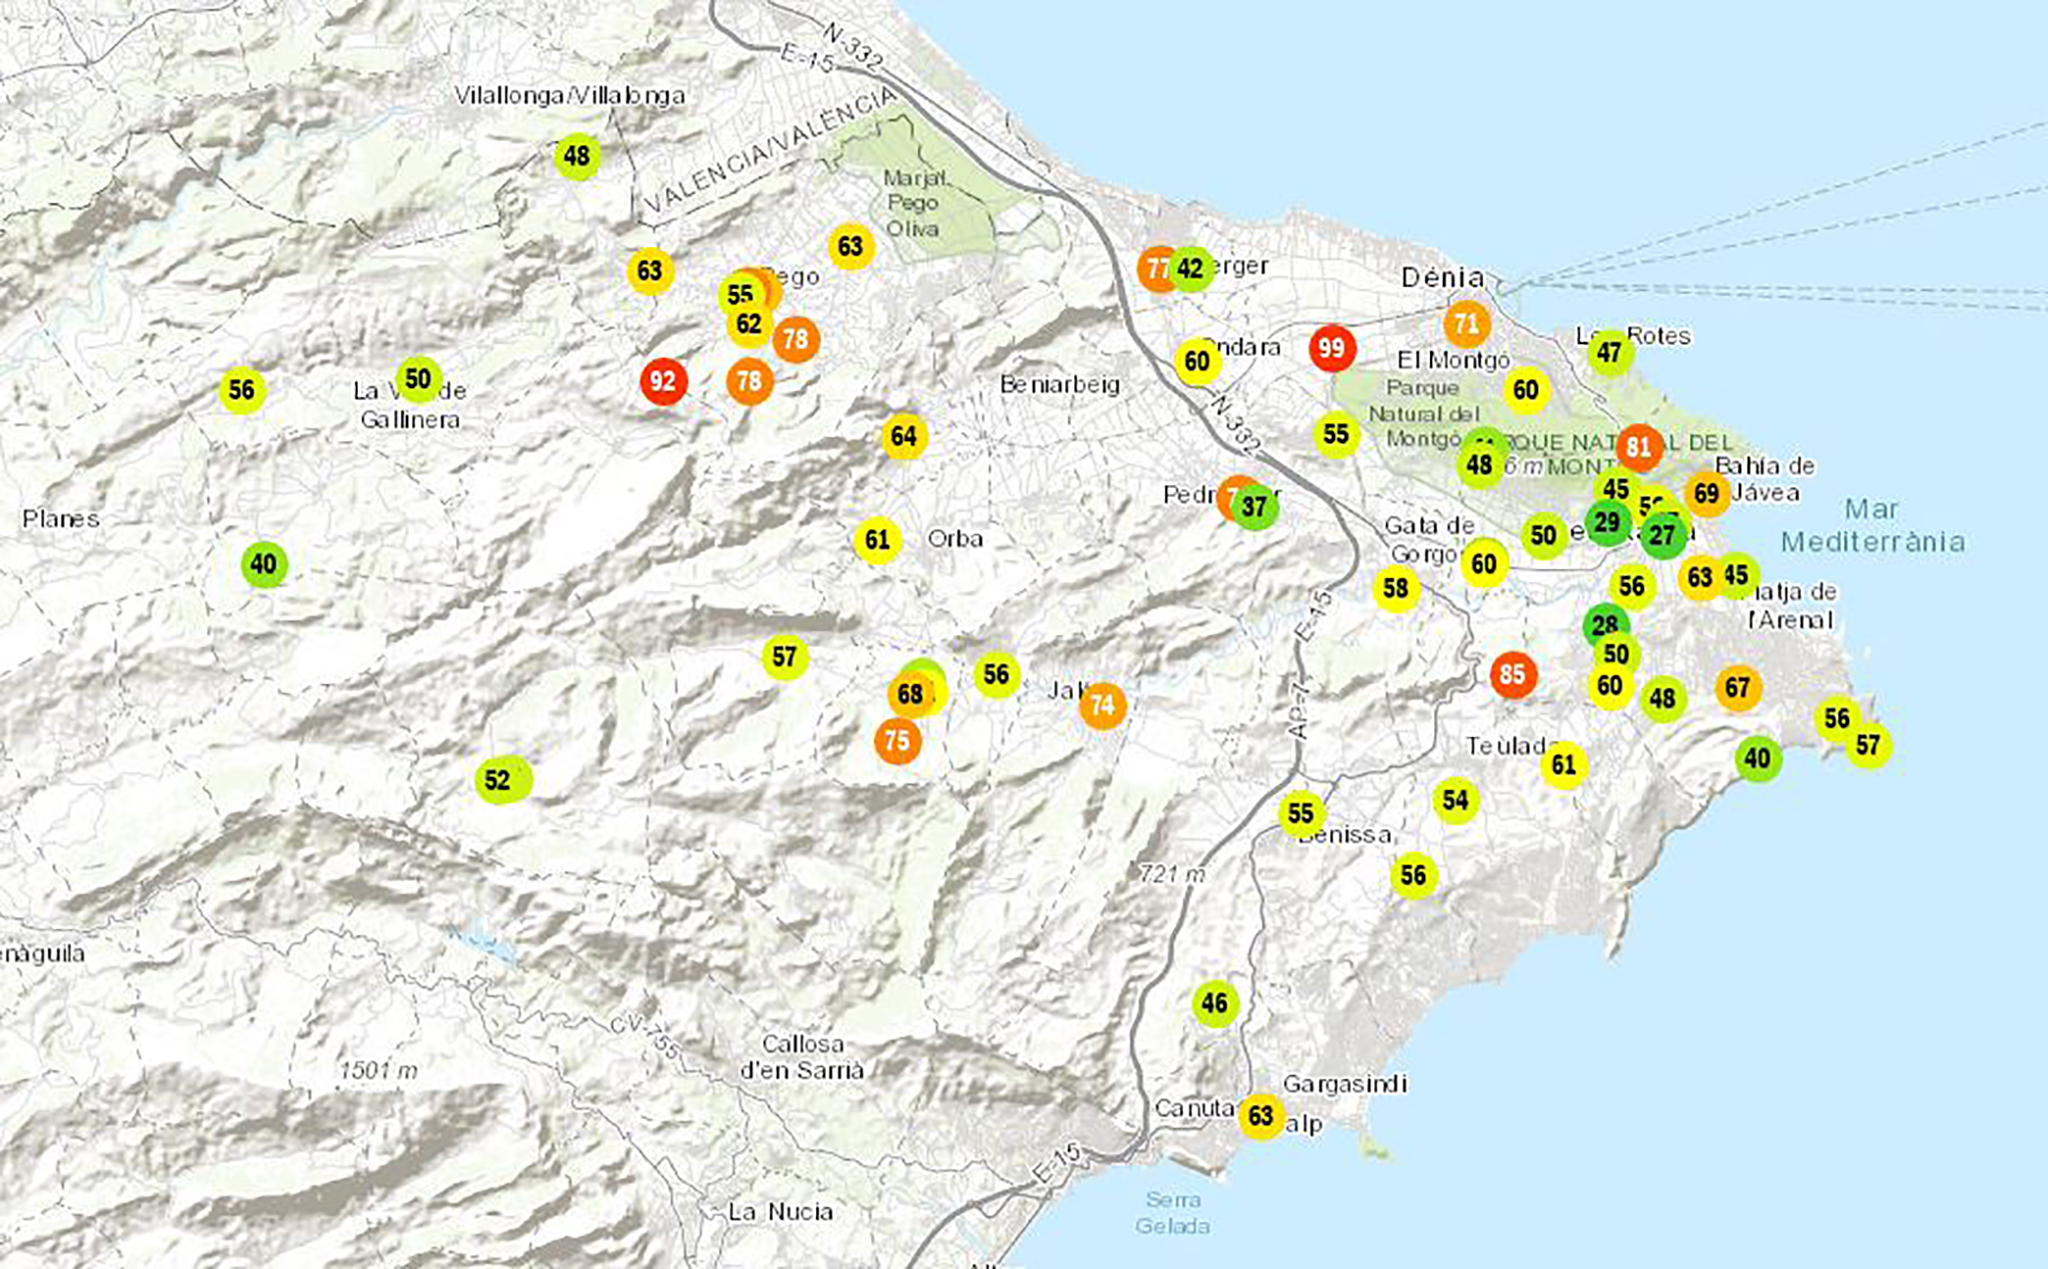Click the orange 74 marker near Jalón
This screenshot has width=2048, height=1269.
(1102, 705)
